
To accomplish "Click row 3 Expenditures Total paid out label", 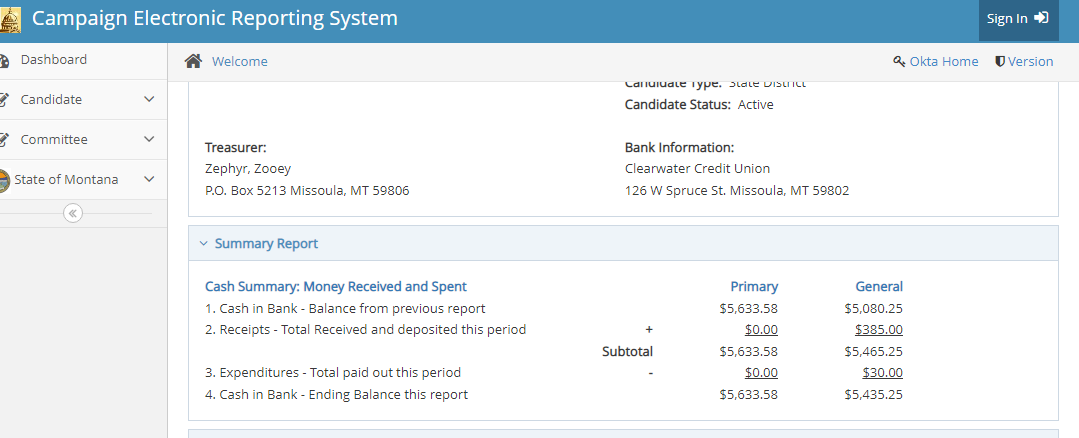I will pos(333,373).
